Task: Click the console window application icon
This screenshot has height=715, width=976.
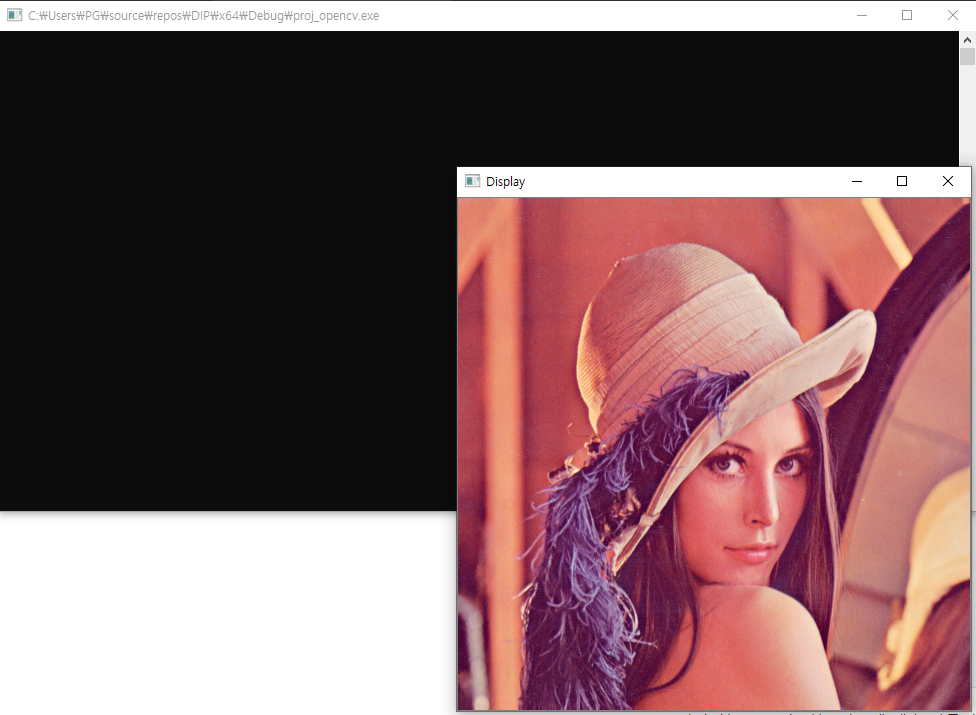Action: pyautogui.click(x=14, y=15)
